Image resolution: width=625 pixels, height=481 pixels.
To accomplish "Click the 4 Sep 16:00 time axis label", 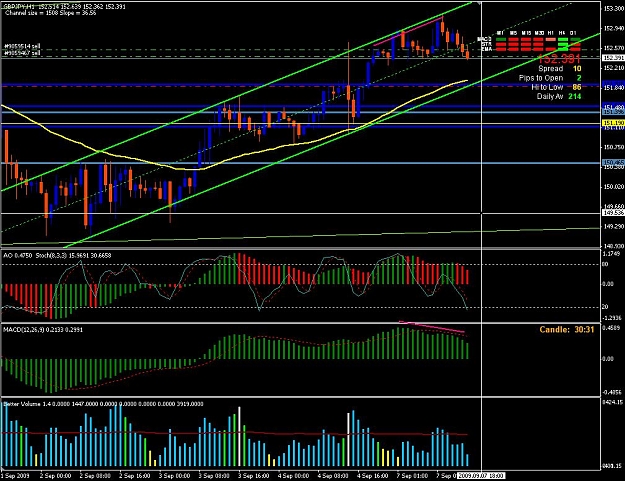I will pyautogui.click(x=372, y=476).
